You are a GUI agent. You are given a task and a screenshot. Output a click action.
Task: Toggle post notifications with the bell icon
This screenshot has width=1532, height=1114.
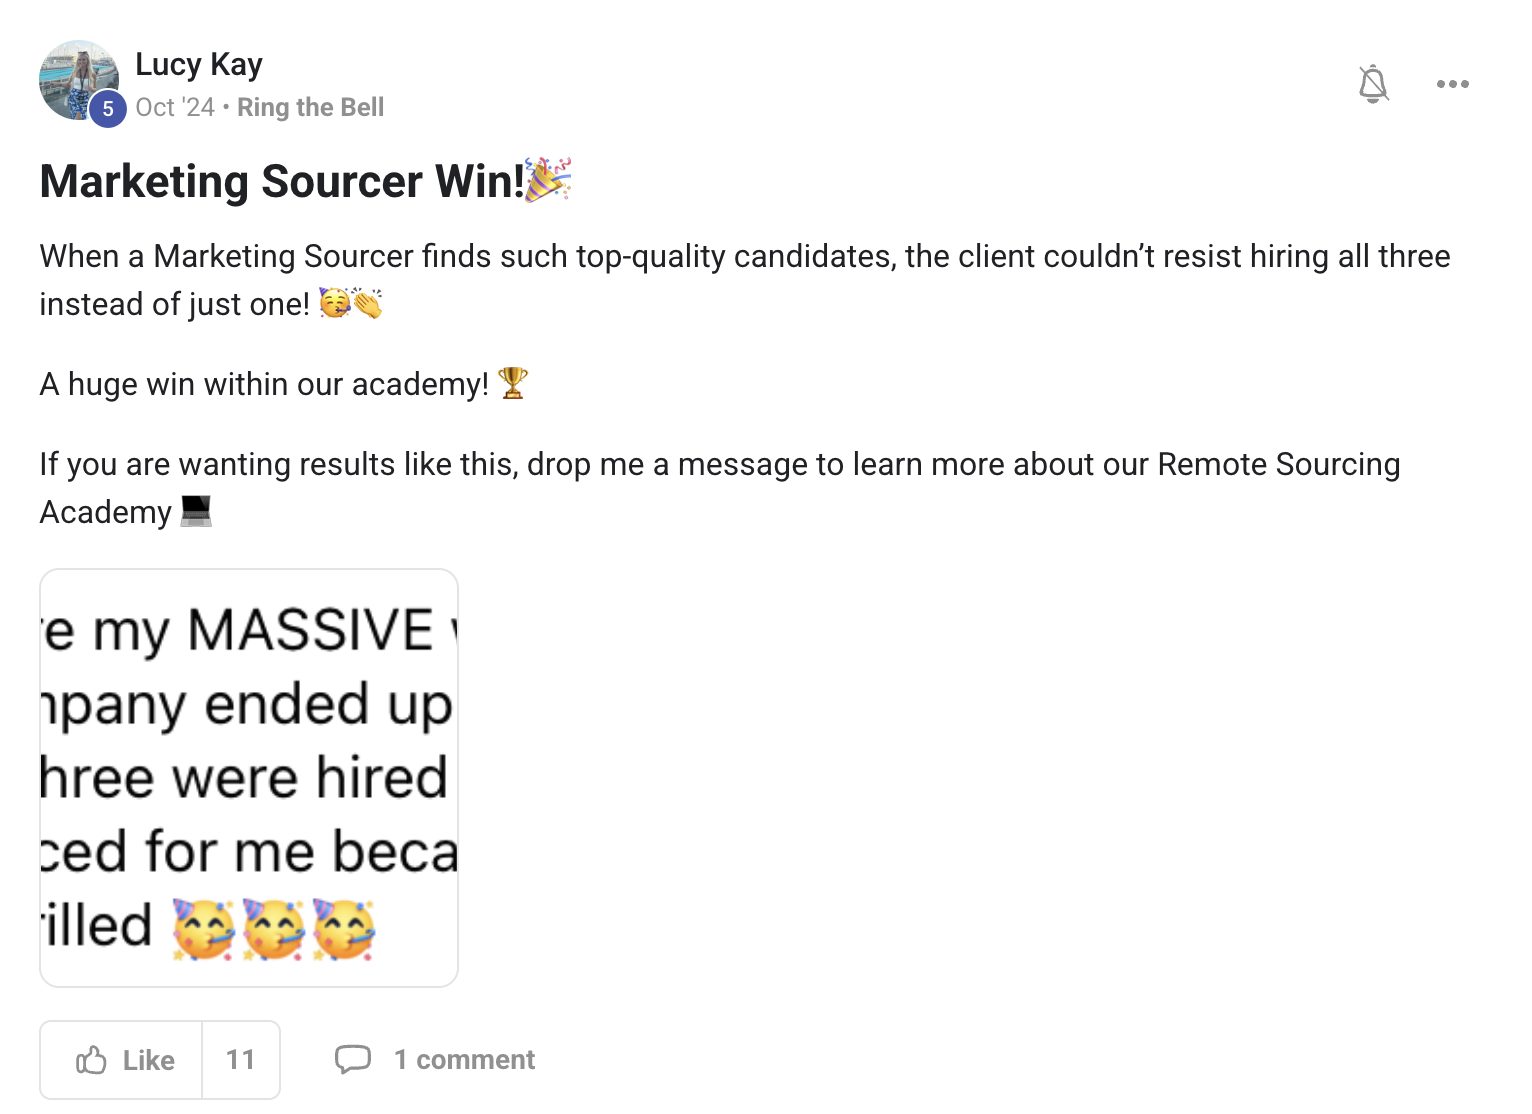point(1373,84)
